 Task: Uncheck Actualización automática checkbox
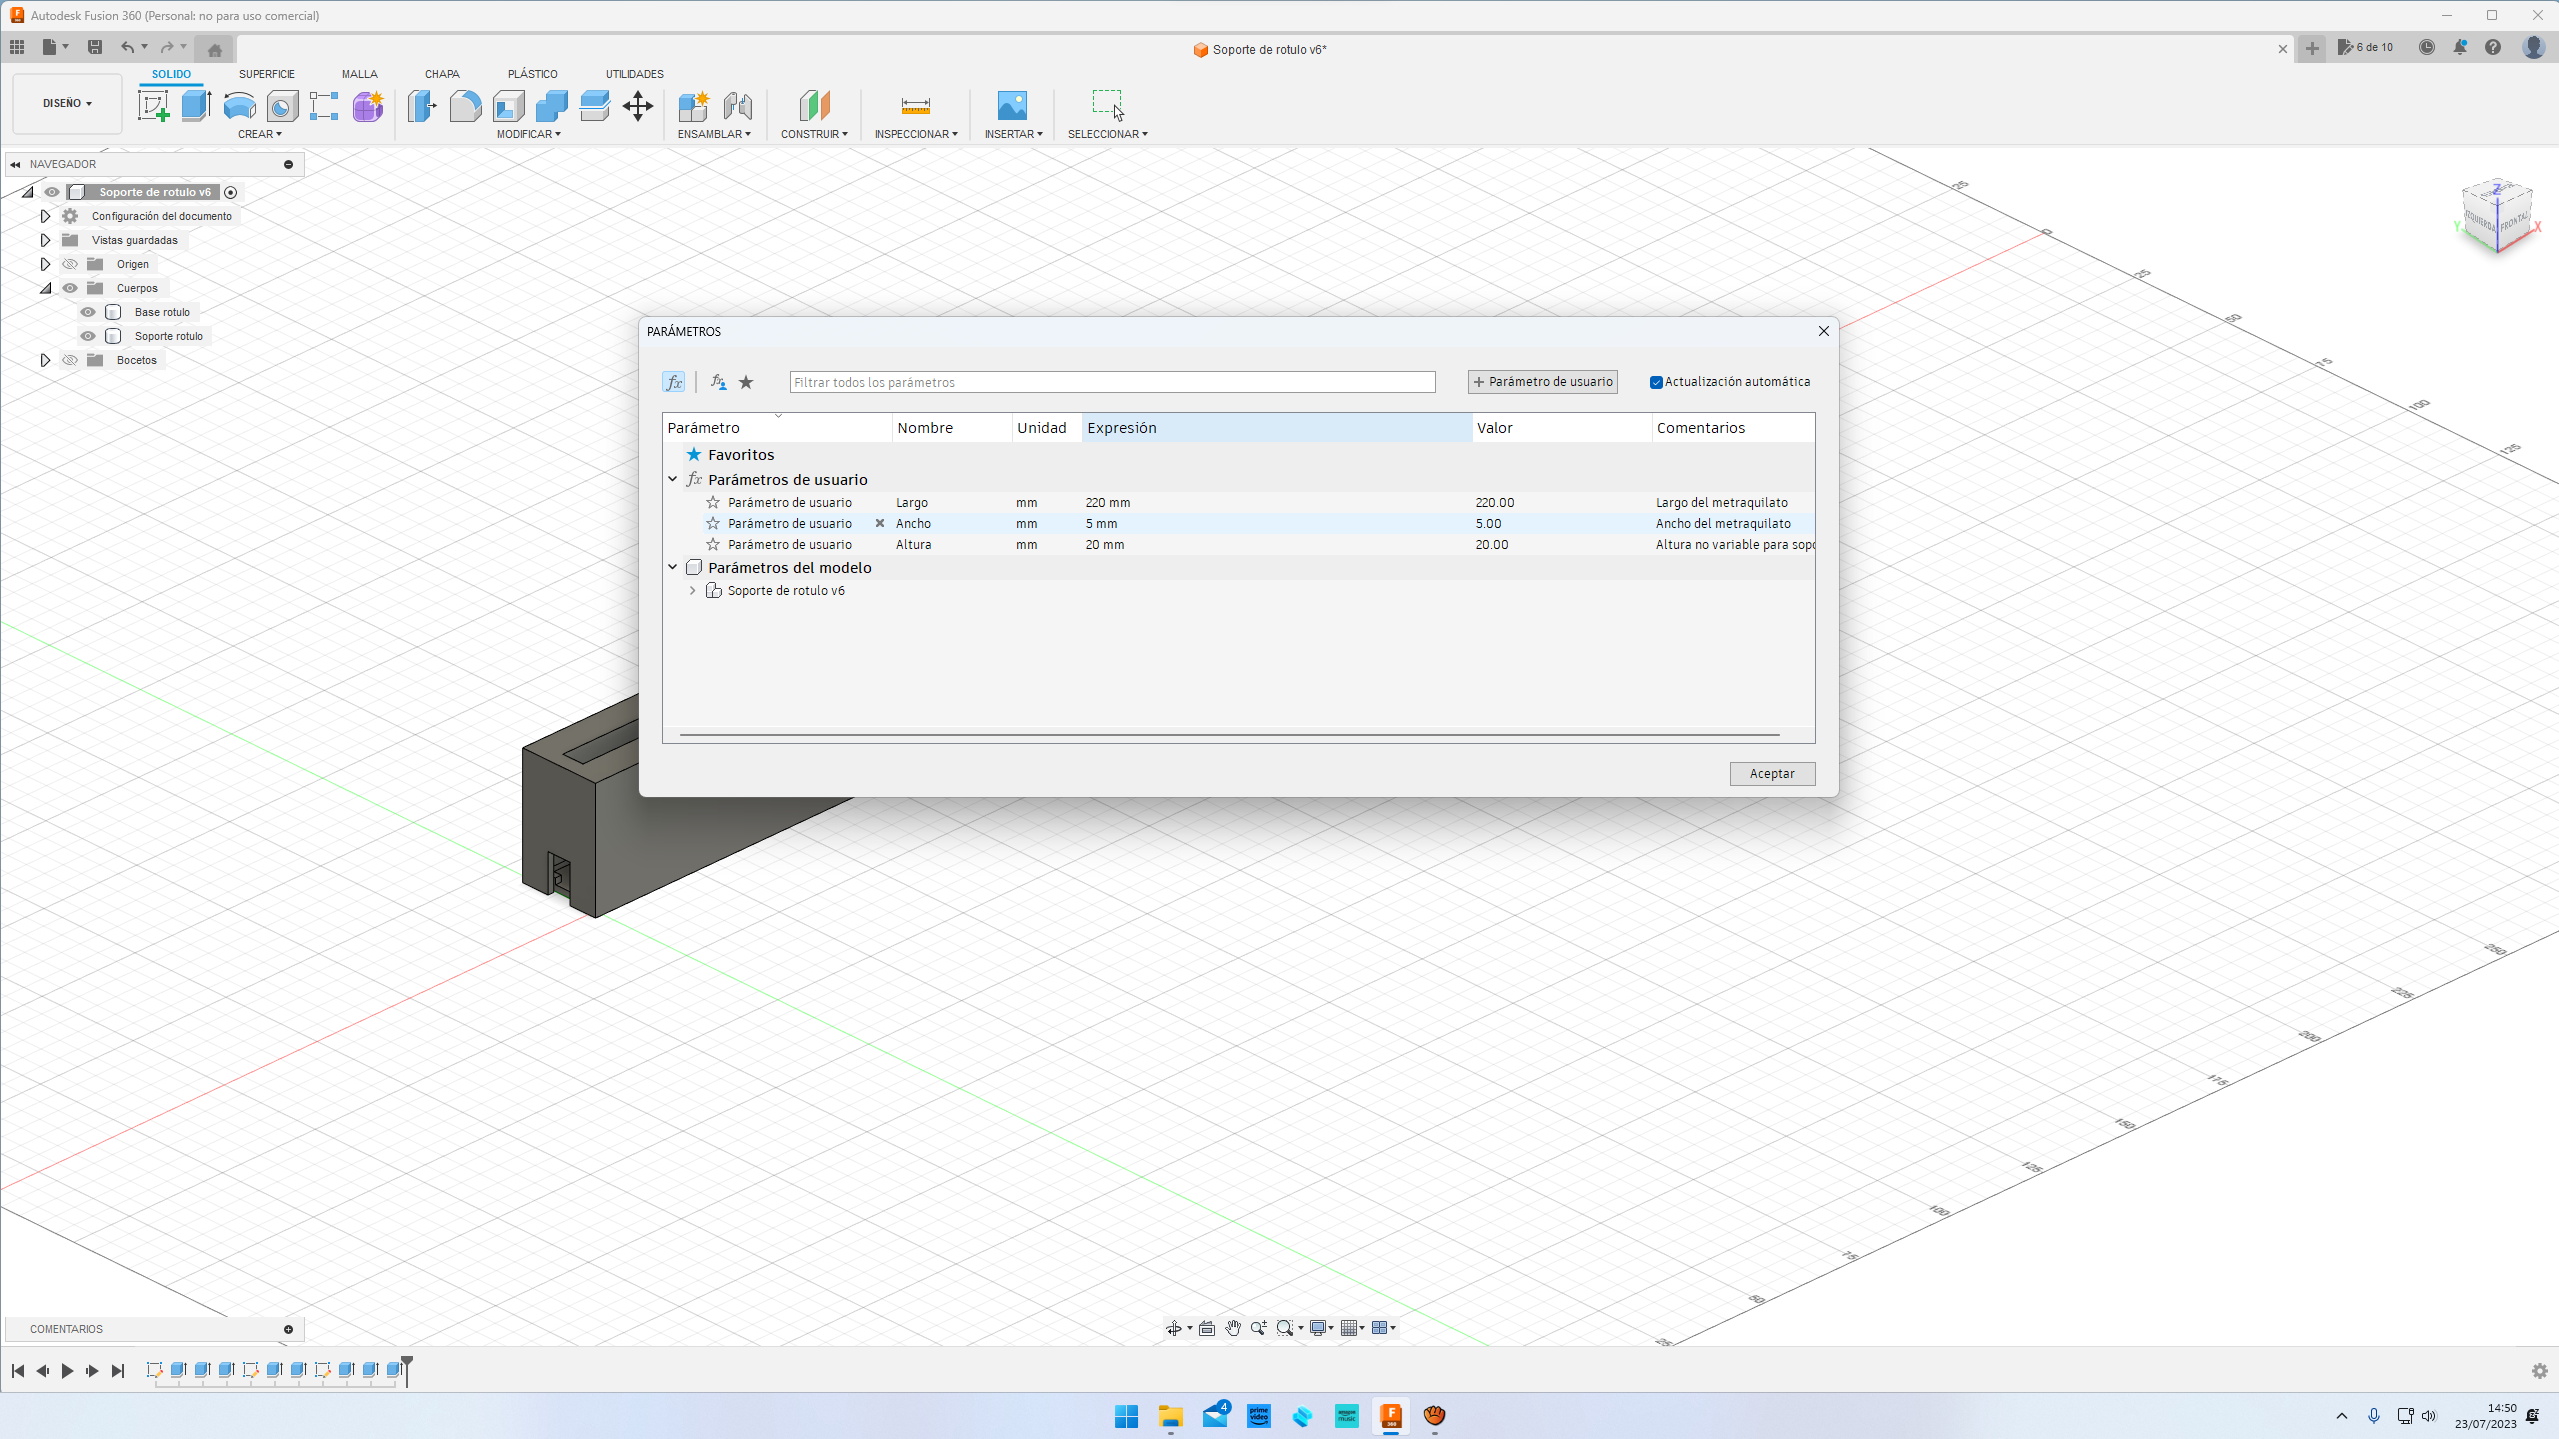coord(1656,382)
